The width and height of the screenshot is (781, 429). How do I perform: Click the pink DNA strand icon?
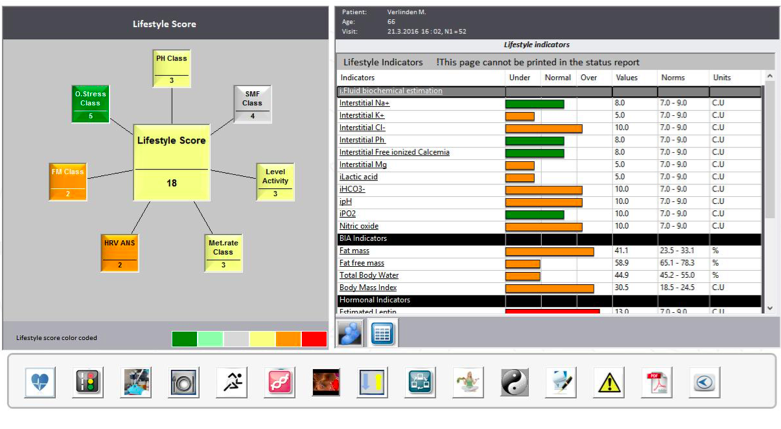(279, 382)
